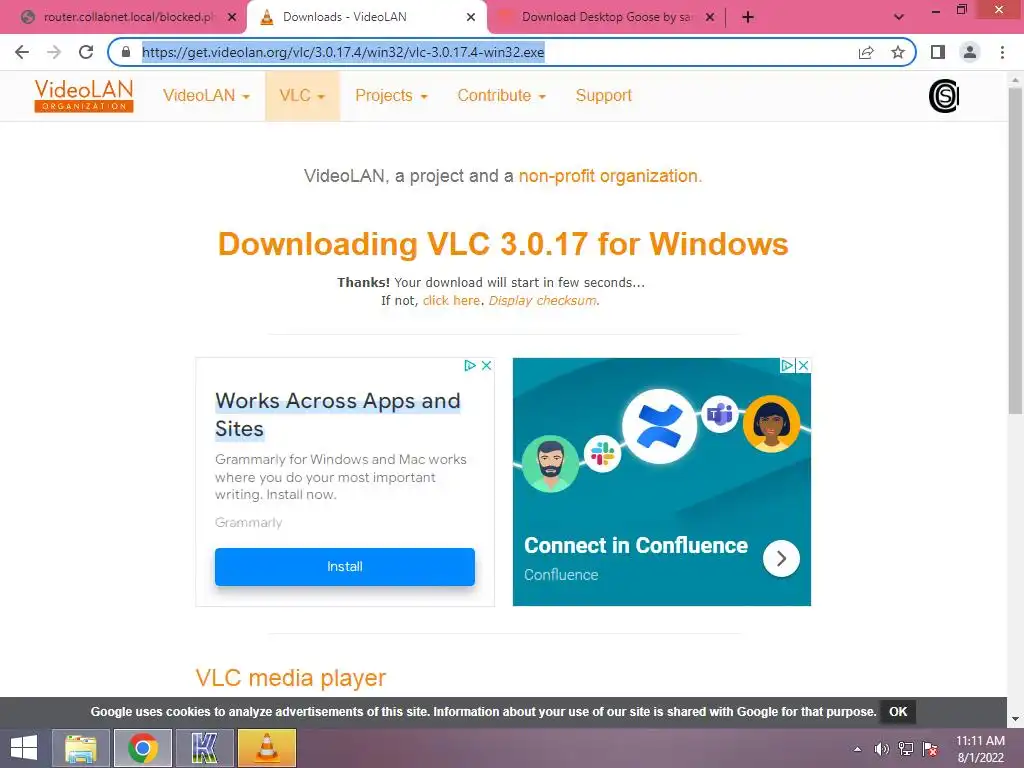Click the Confluence ad arrow button
This screenshot has width=1024, height=768.
(x=781, y=558)
